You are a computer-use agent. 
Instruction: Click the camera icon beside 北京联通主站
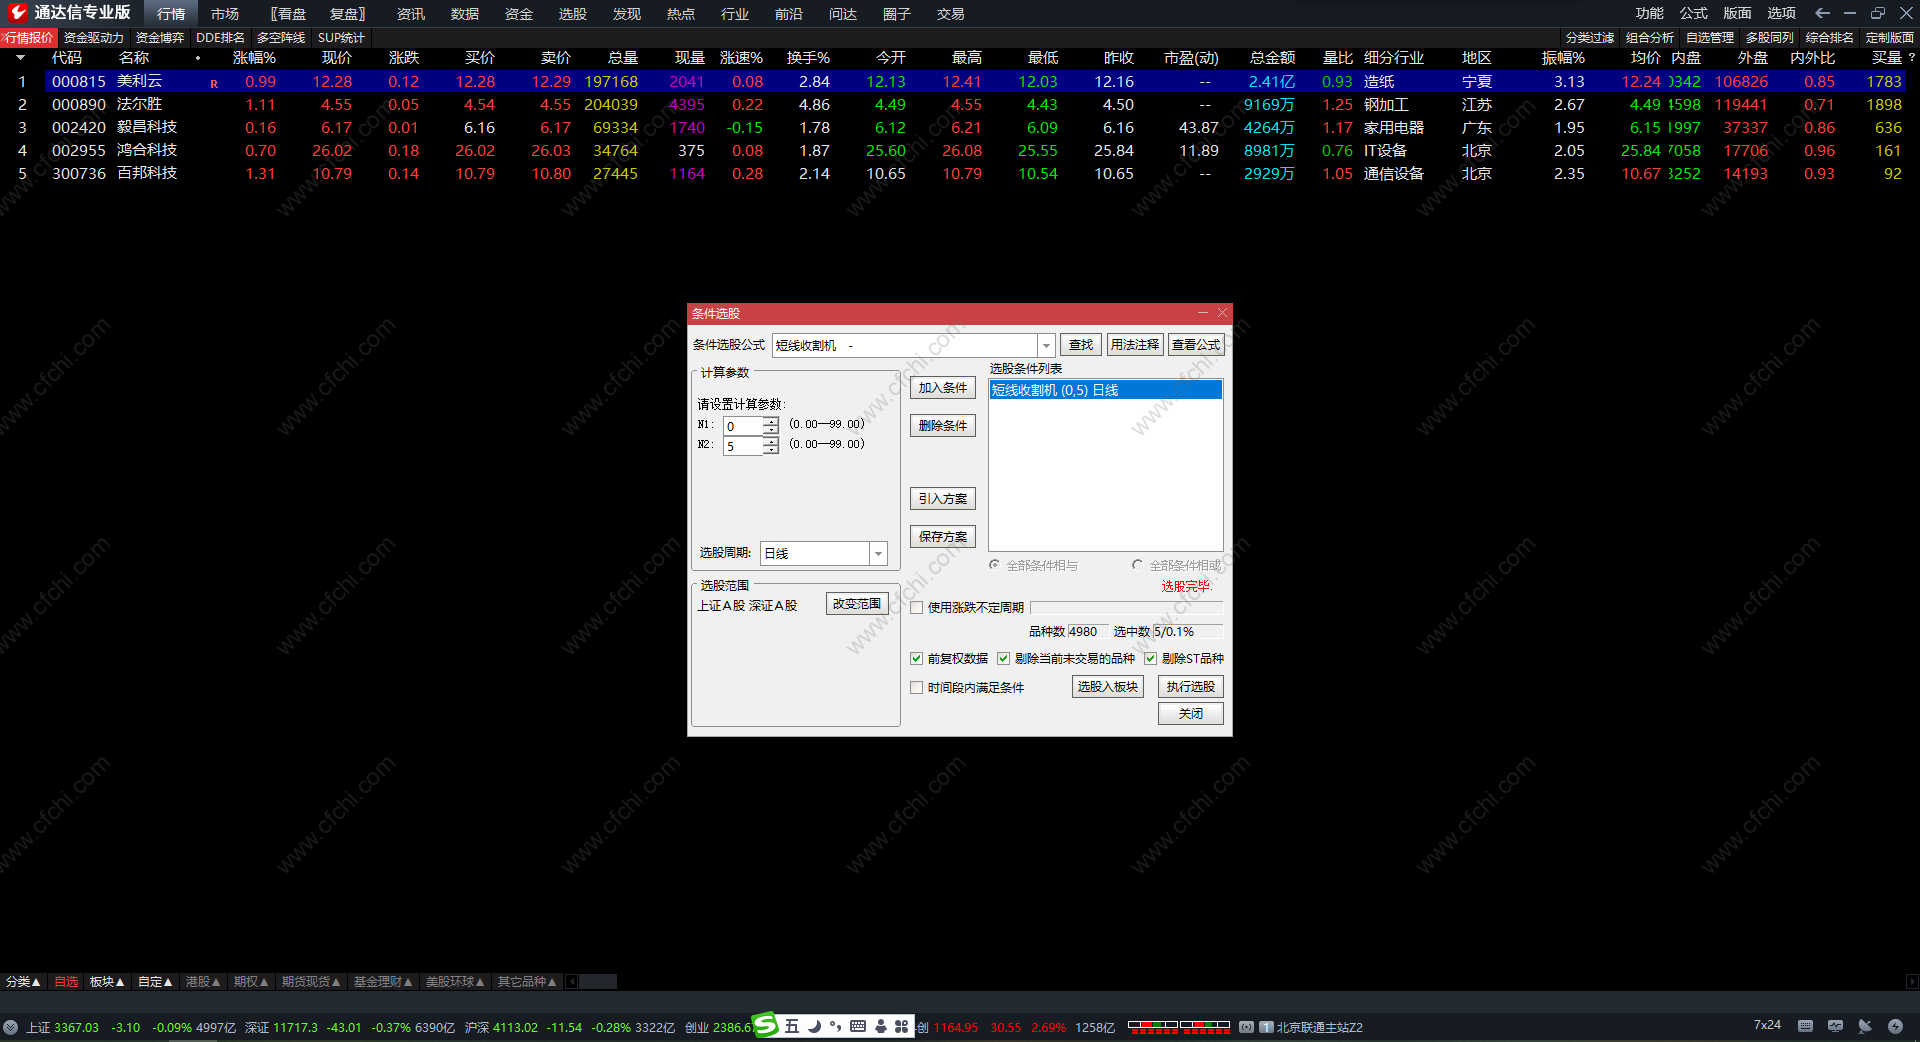click(x=1247, y=1027)
